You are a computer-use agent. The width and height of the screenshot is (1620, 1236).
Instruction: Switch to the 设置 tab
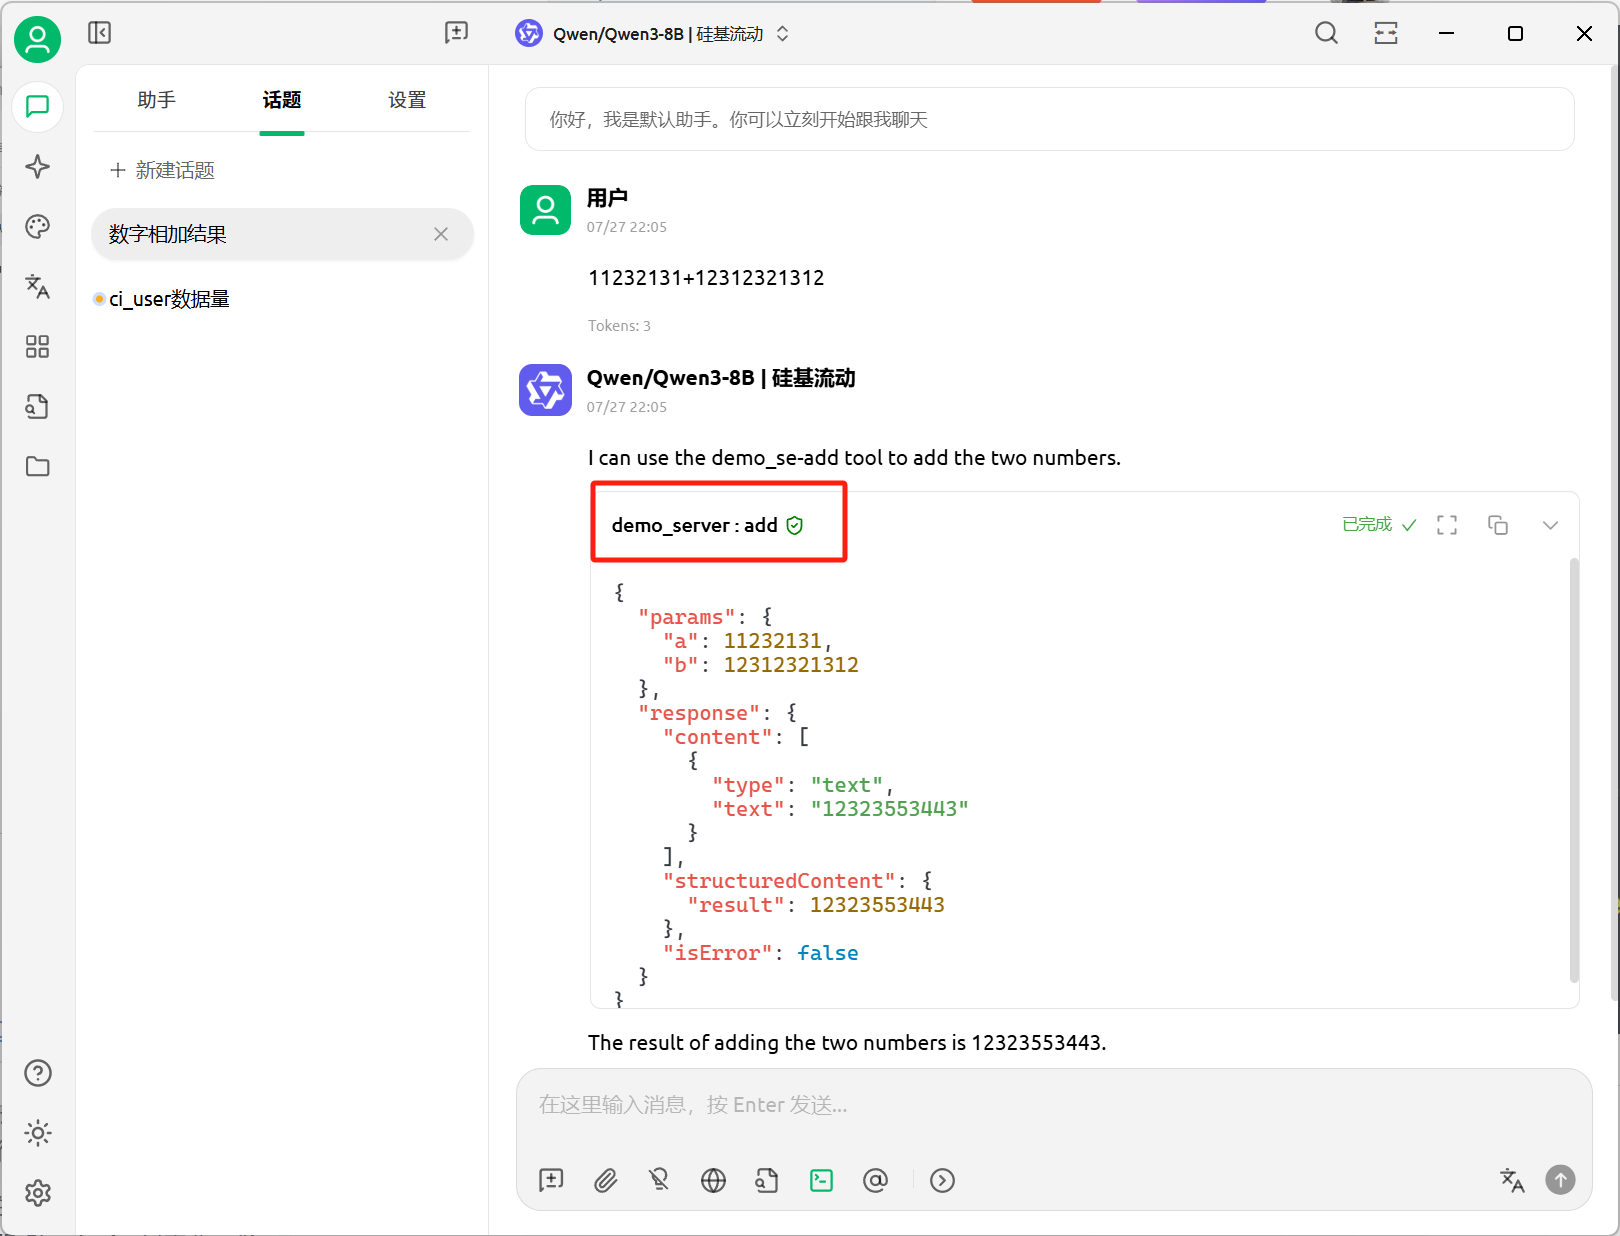click(x=407, y=100)
